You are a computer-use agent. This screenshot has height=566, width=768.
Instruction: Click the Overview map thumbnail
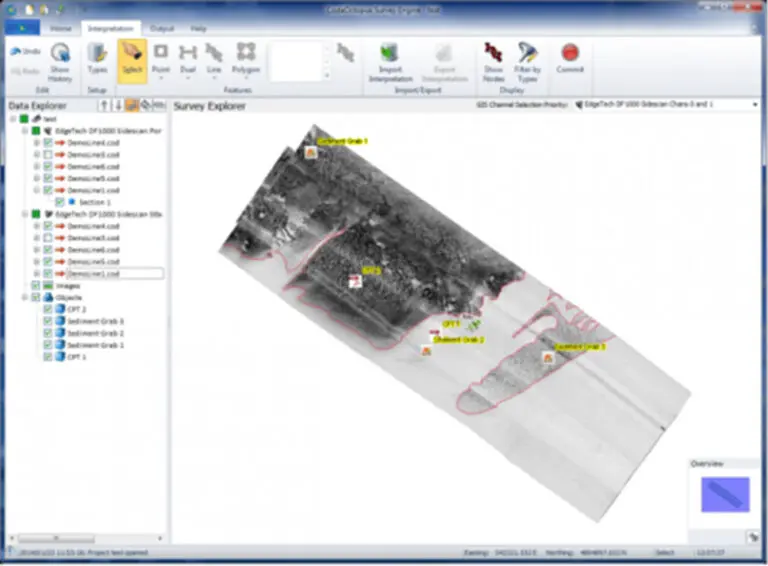click(x=724, y=495)
